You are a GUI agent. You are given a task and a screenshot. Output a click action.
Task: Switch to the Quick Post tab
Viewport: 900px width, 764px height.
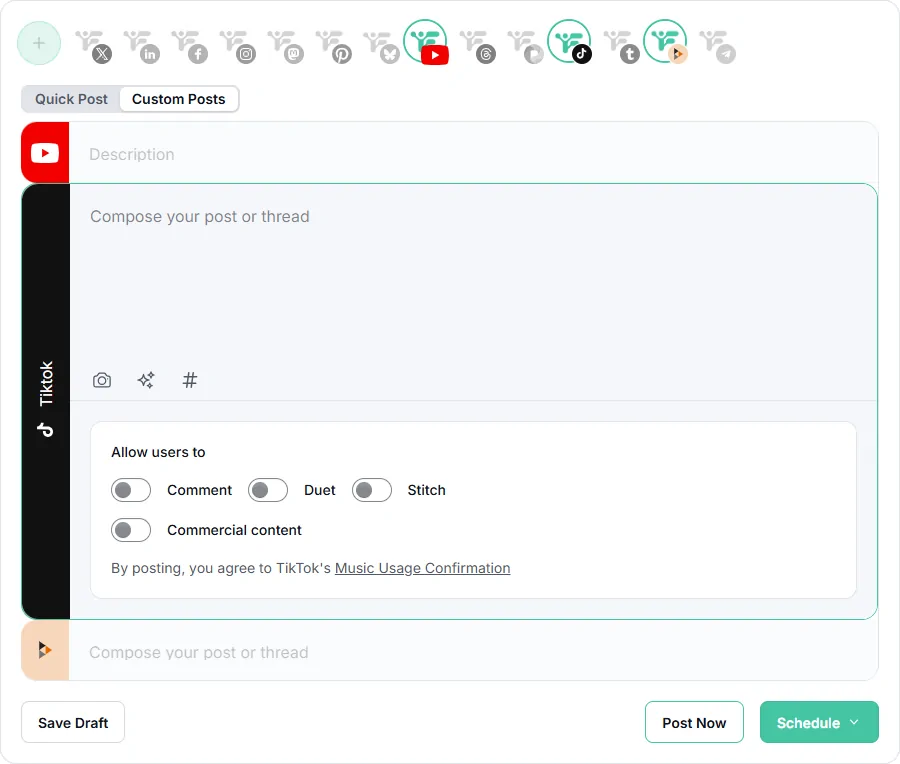[71, 99]
